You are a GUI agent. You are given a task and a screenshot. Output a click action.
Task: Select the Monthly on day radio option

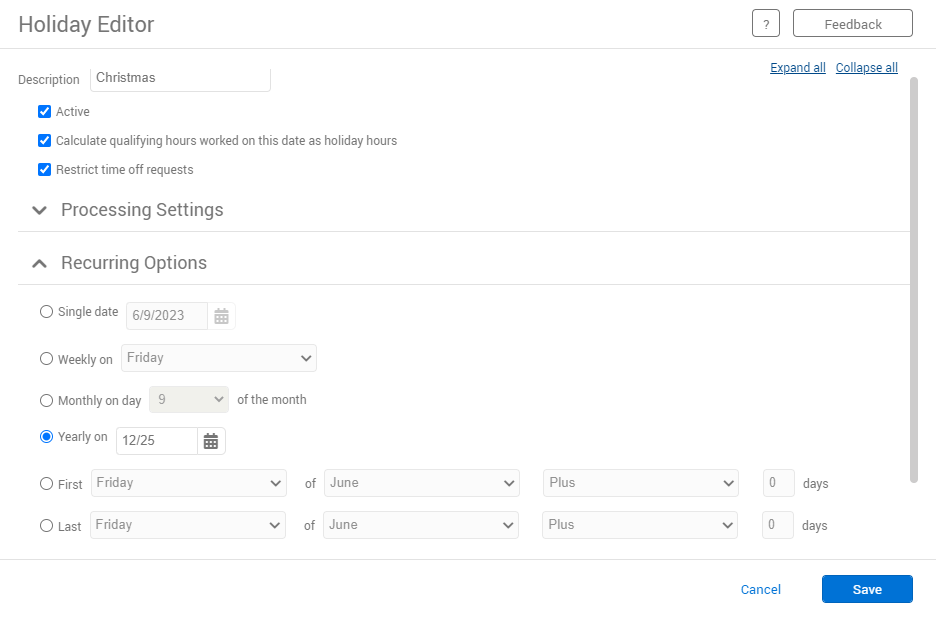tap(46, 400)
